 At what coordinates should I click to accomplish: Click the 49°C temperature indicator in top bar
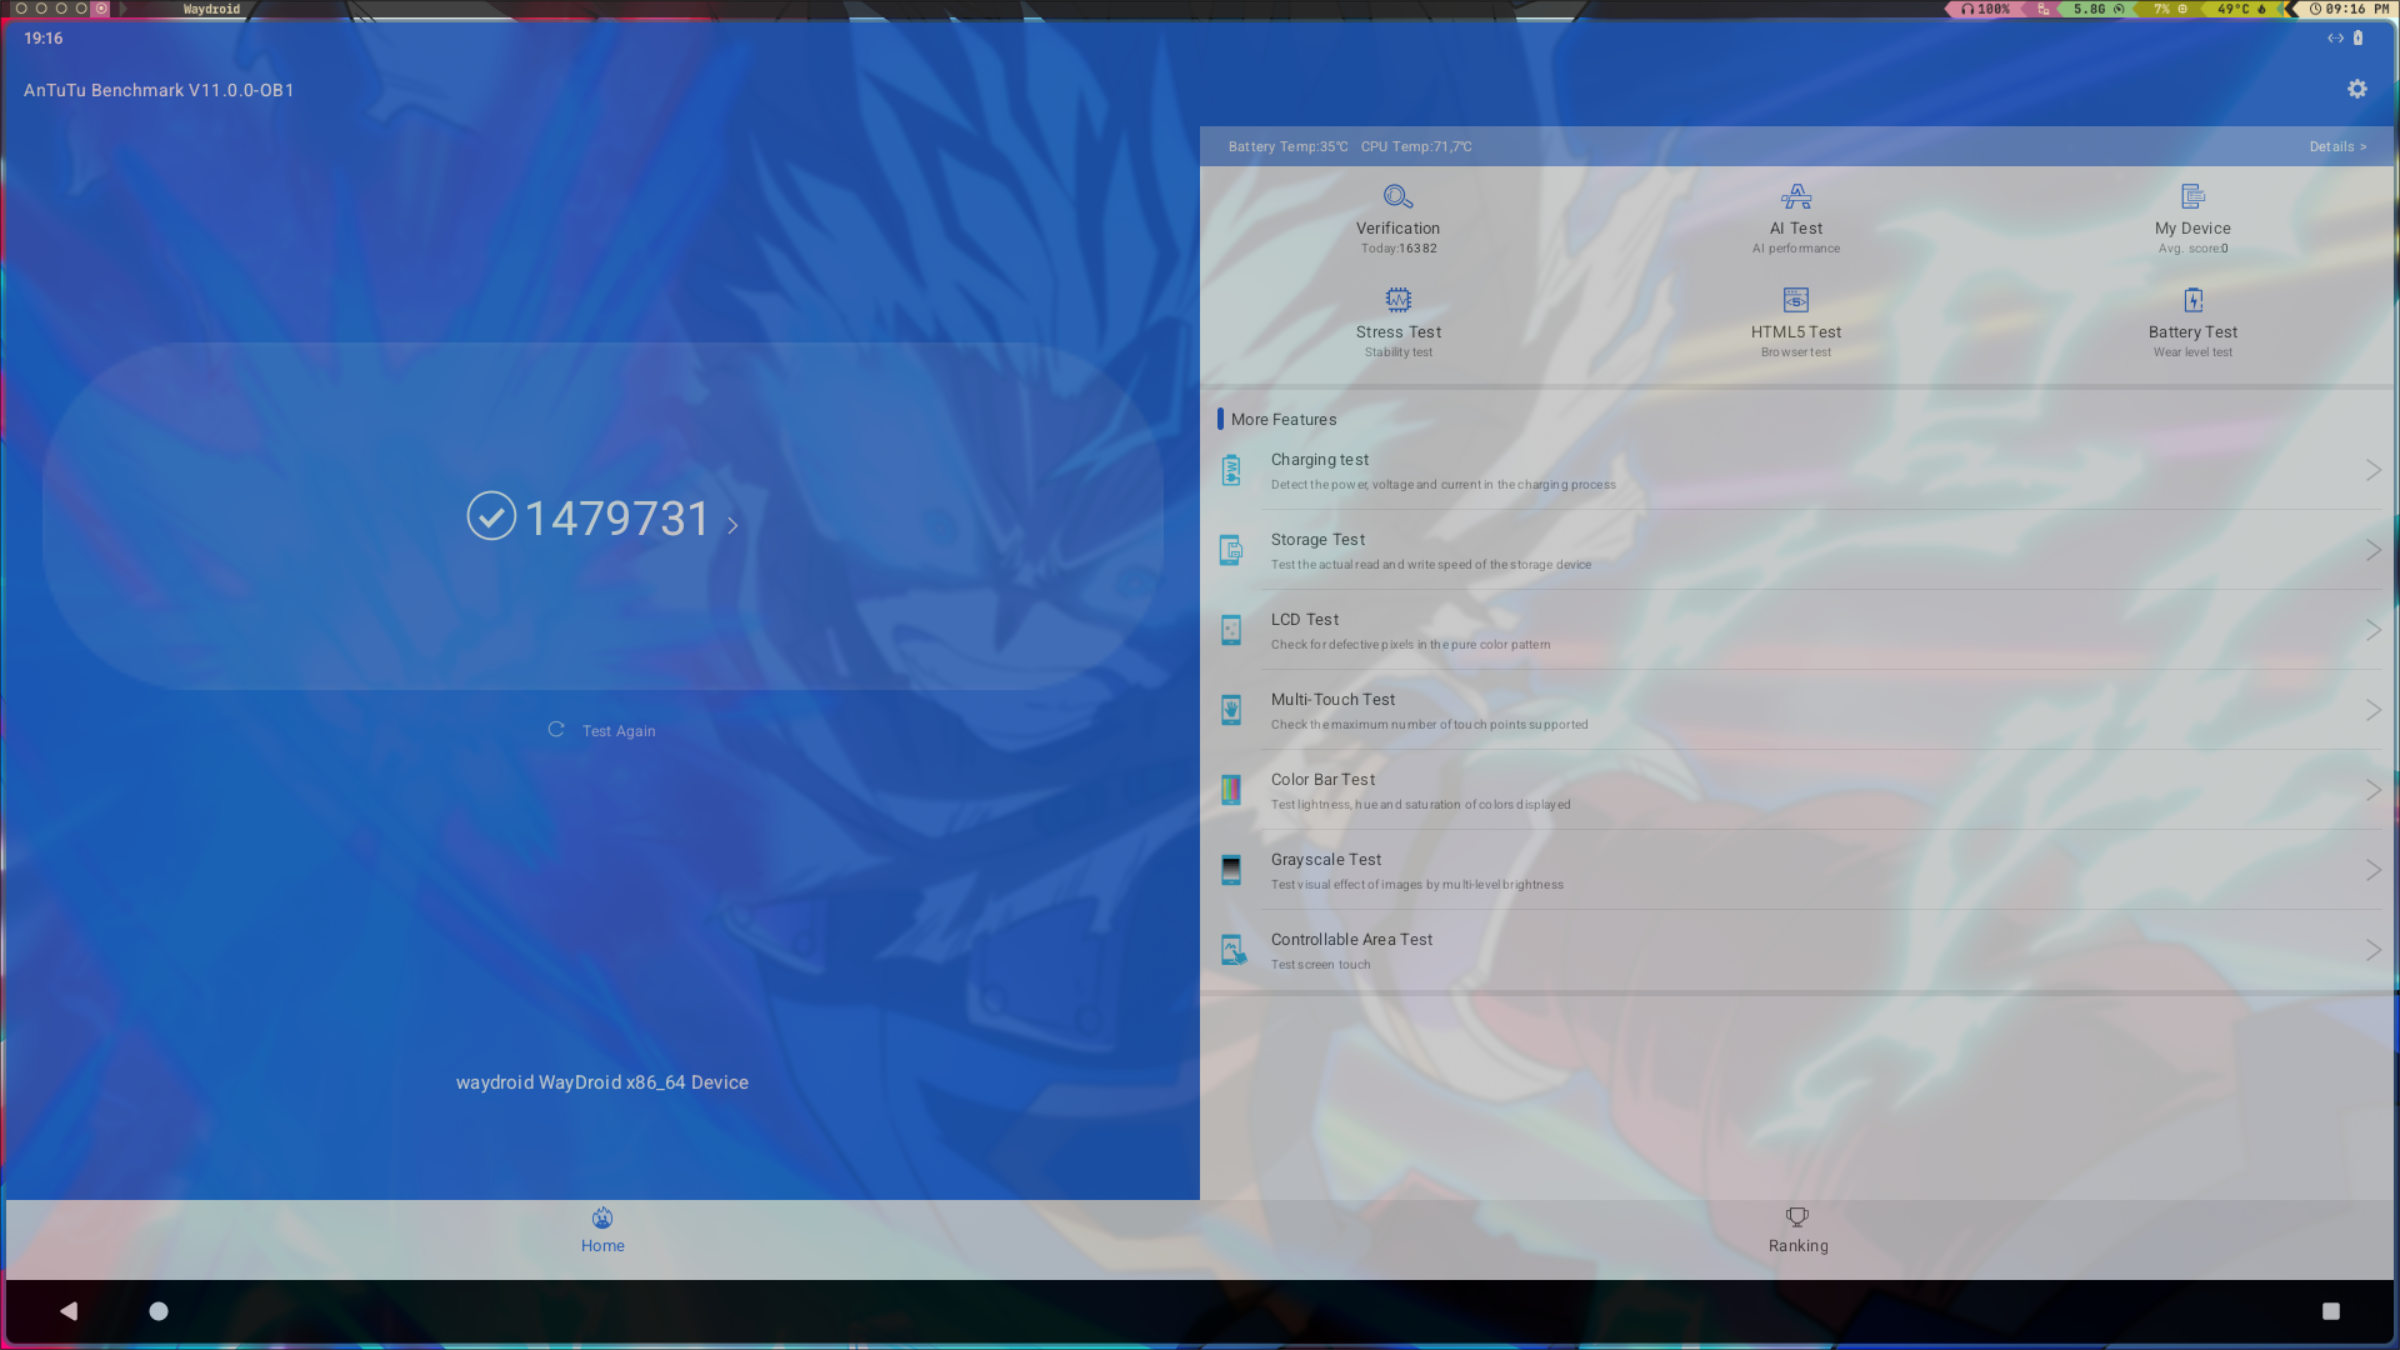(2241, 9)
